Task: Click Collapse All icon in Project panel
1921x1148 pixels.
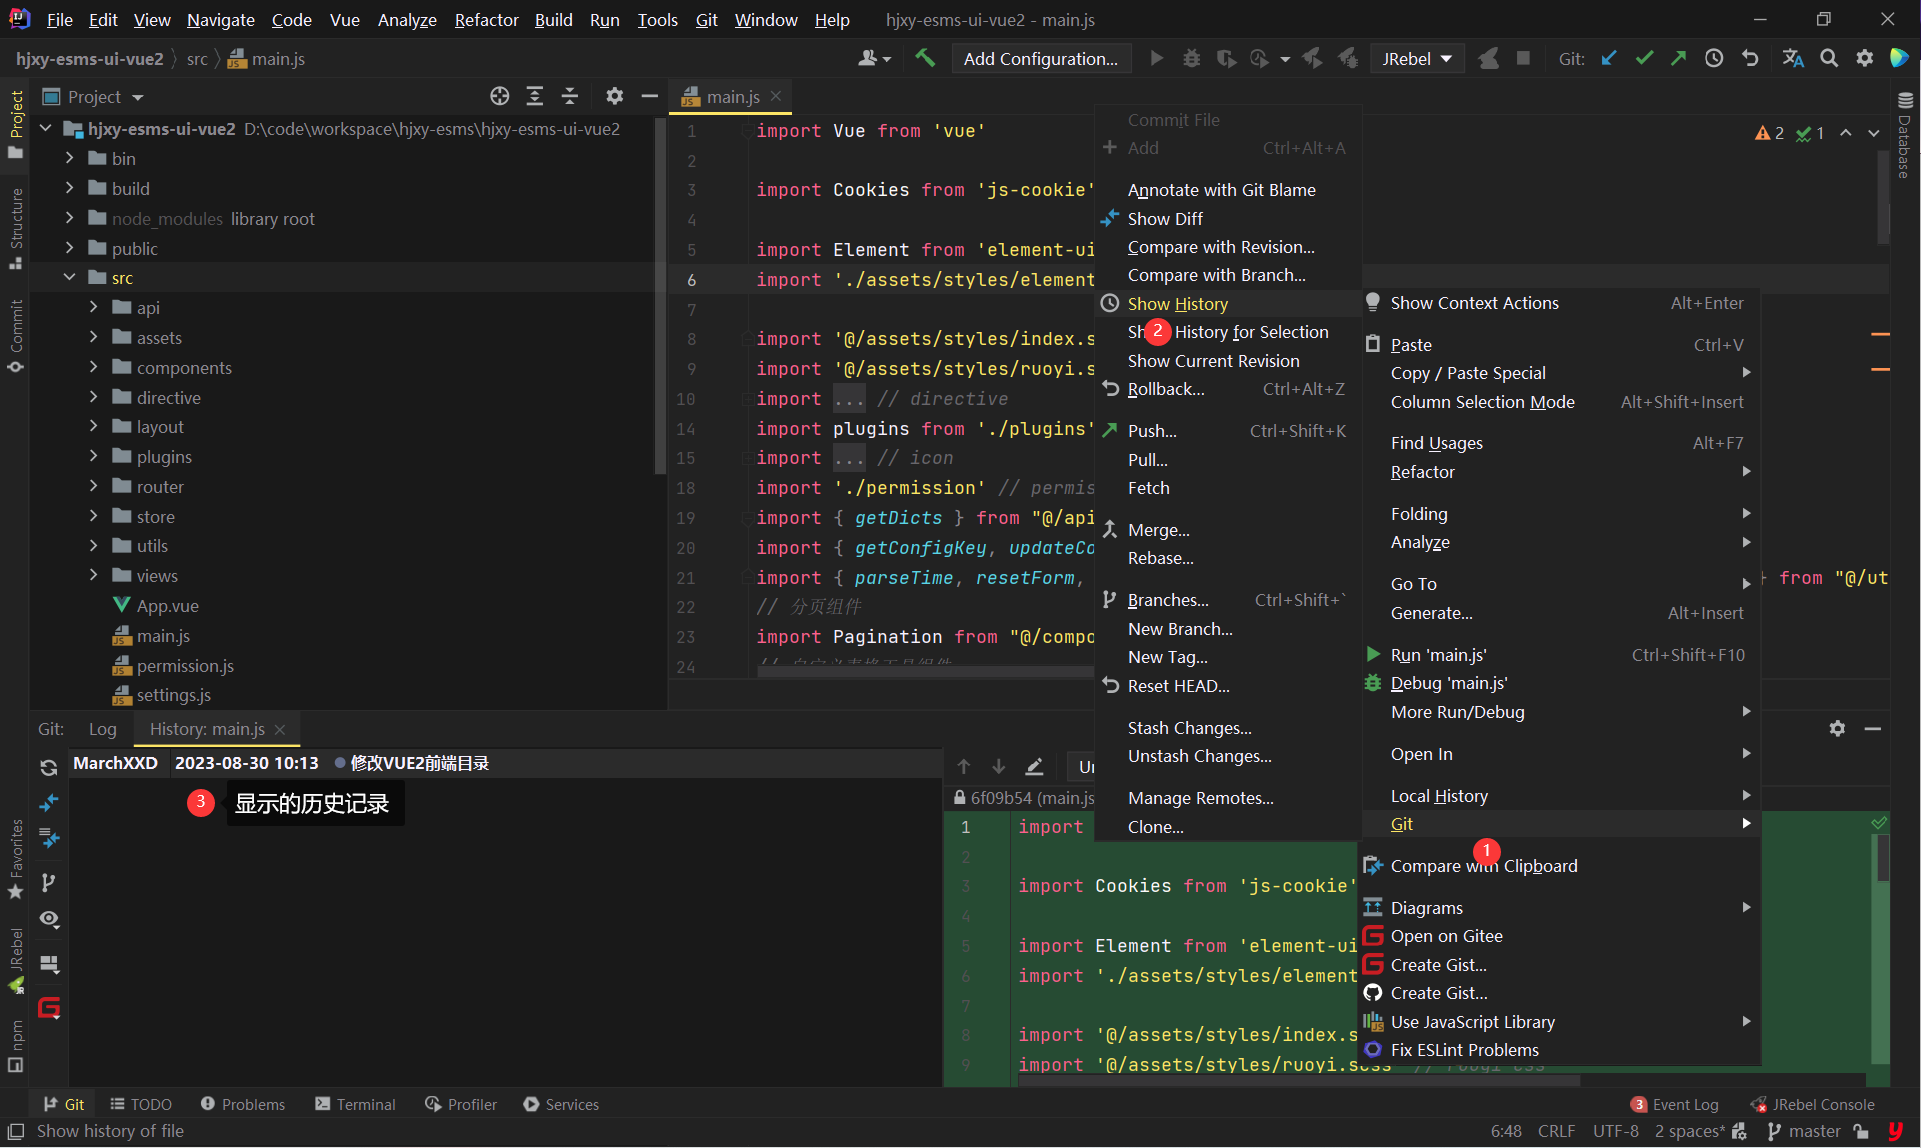Action: pyautogui.click(x=570, y=96)
